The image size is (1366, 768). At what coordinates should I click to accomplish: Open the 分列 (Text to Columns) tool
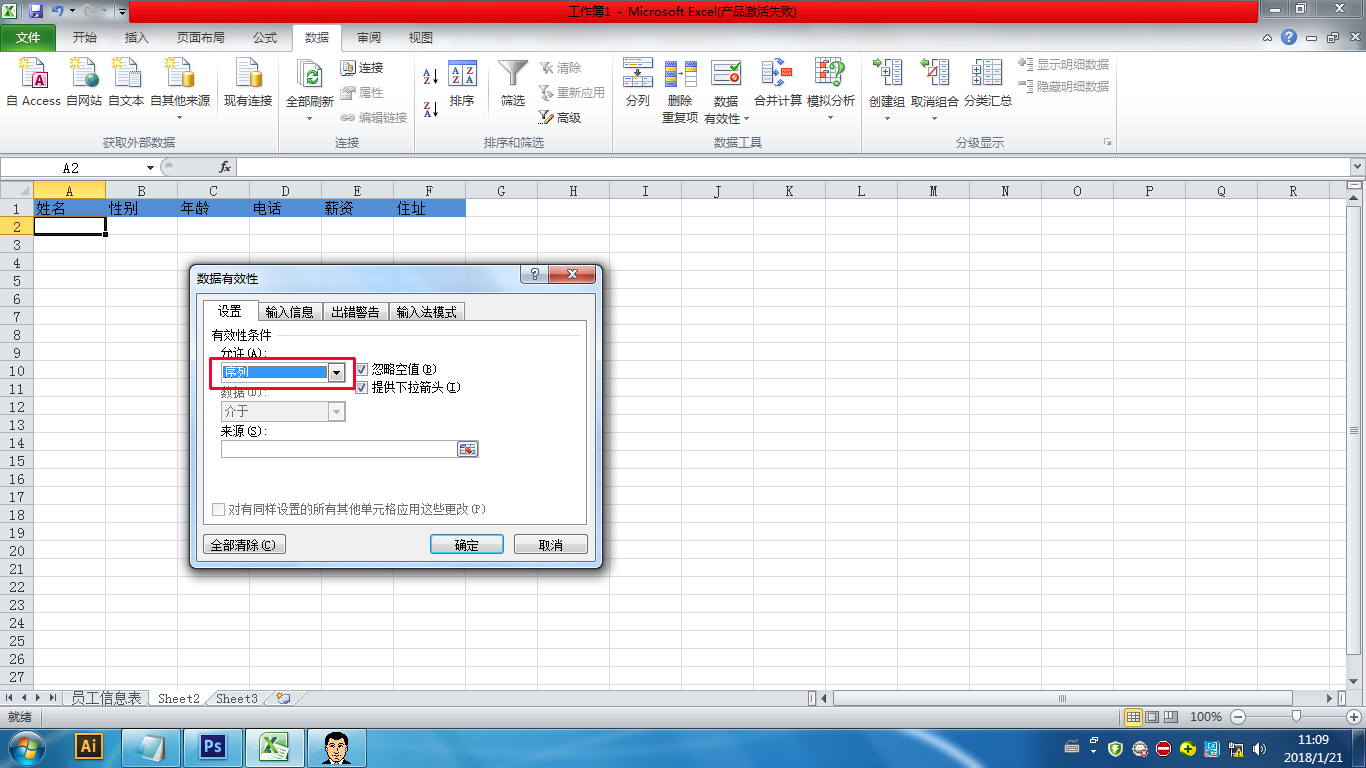[x=637, y=85]
